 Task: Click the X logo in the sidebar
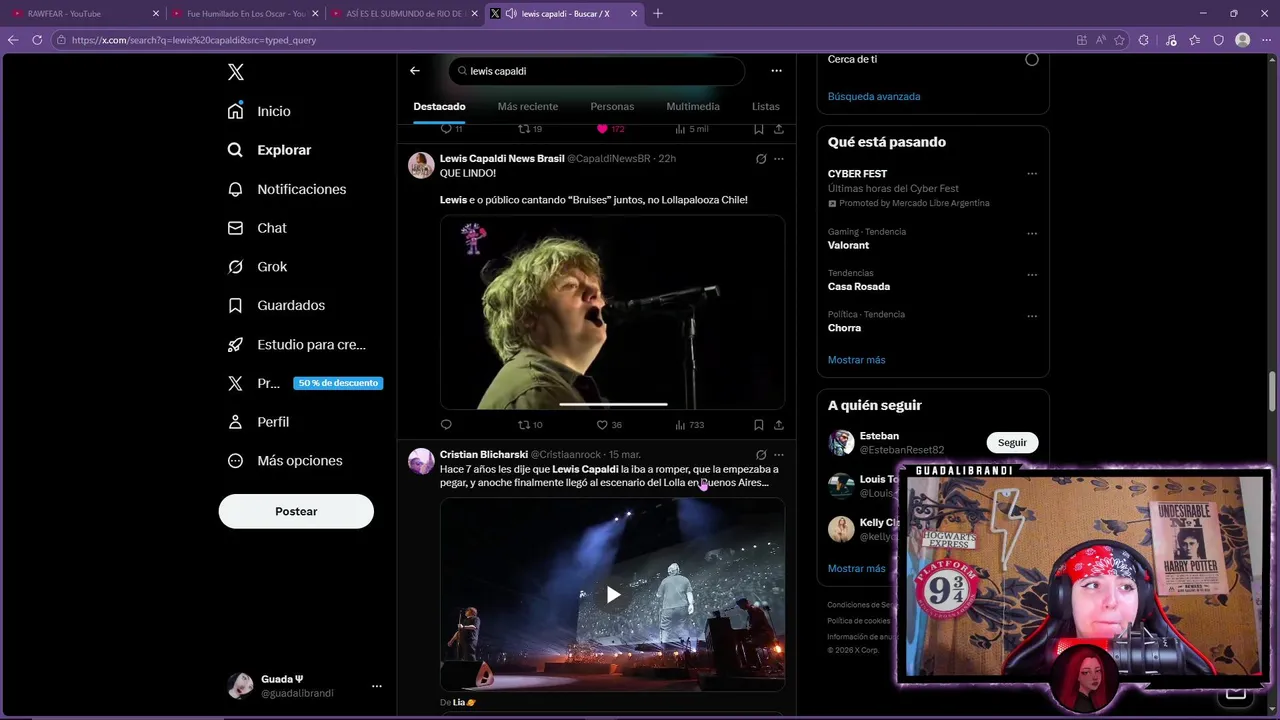235,72
